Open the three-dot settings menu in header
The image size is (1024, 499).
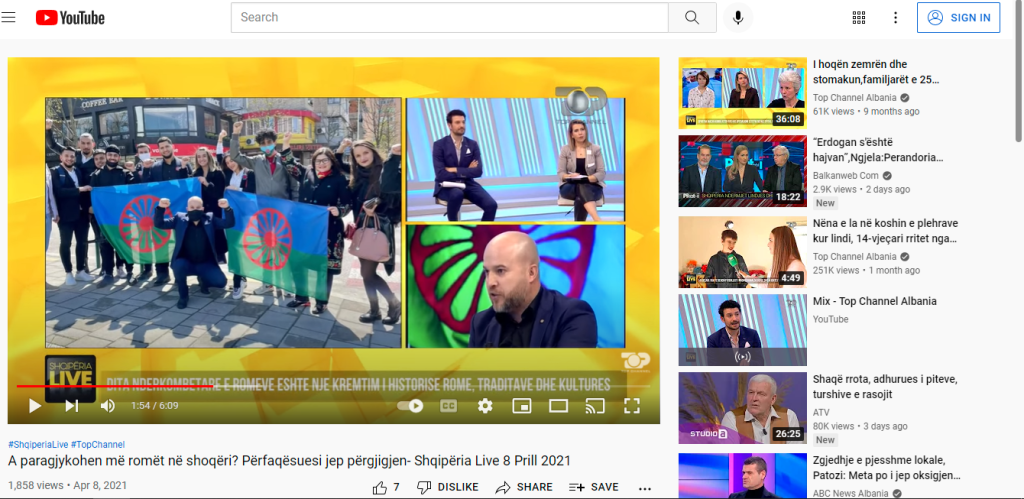point(895,18)
